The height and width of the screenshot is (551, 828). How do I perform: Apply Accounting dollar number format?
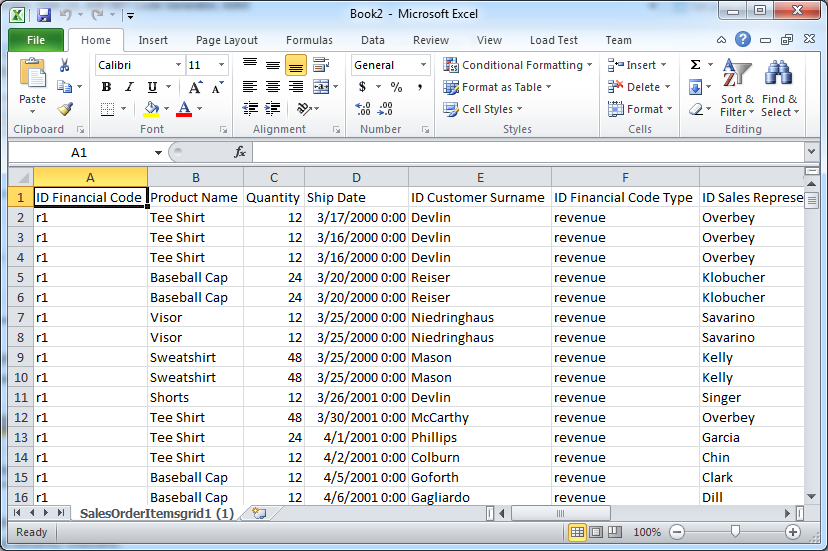click(x=362, y=87)
